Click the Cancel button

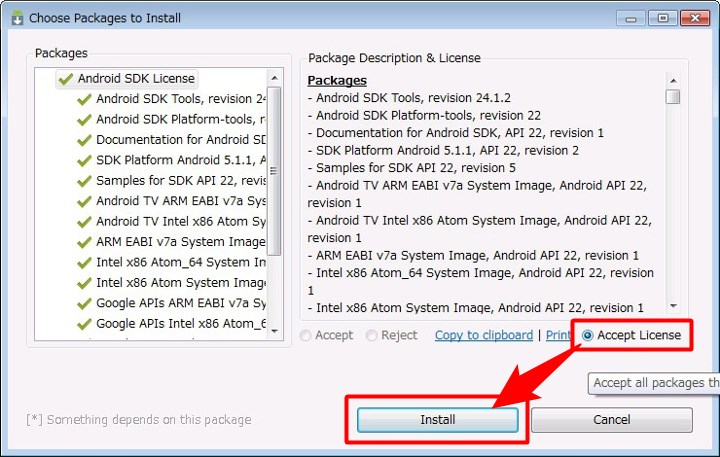pos(612,419)
